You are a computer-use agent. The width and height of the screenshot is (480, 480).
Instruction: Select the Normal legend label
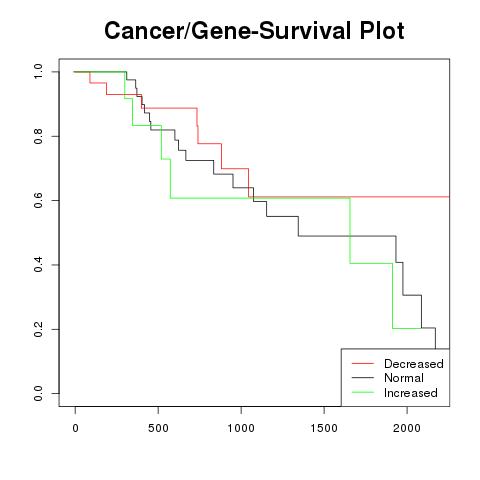coord(404,378)
